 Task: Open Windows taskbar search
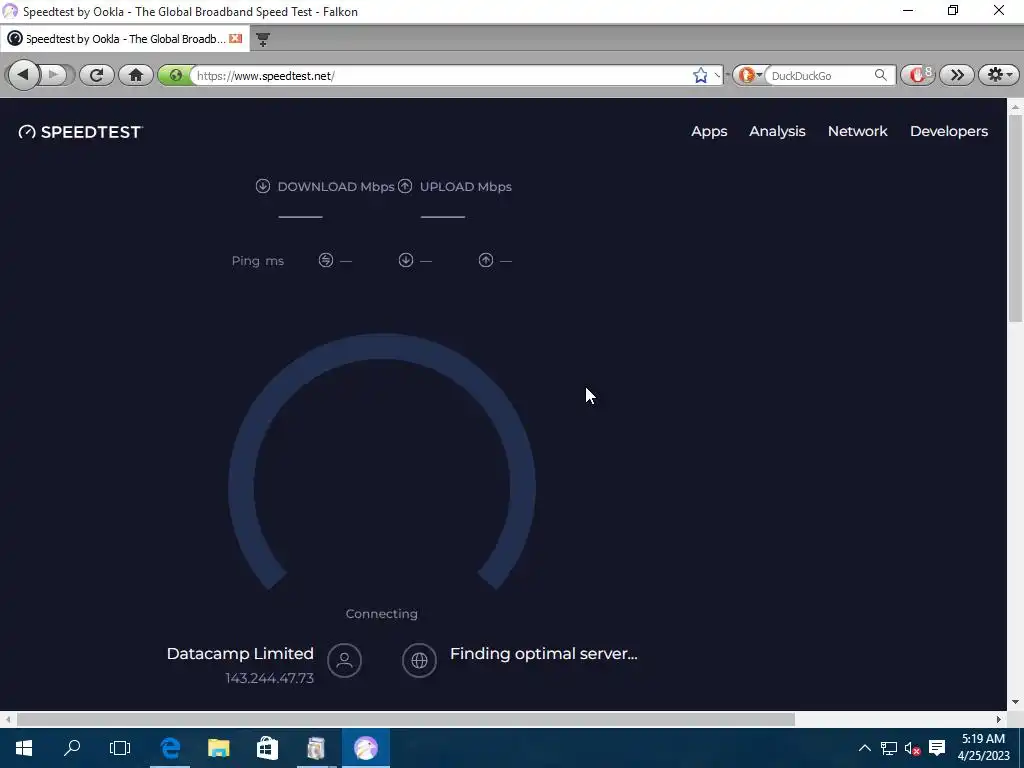[x=72, y=748]
